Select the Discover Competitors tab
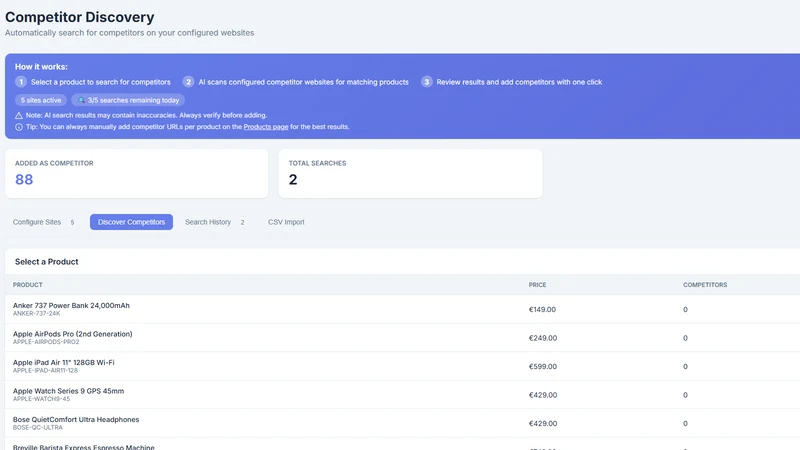800x450 pixels. click(x=131, y=222)
